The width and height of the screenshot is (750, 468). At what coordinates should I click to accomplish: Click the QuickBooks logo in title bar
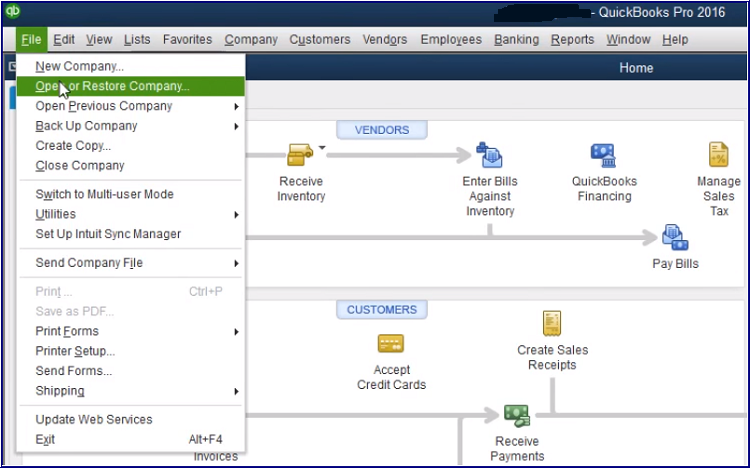click(x=13, y=11)
